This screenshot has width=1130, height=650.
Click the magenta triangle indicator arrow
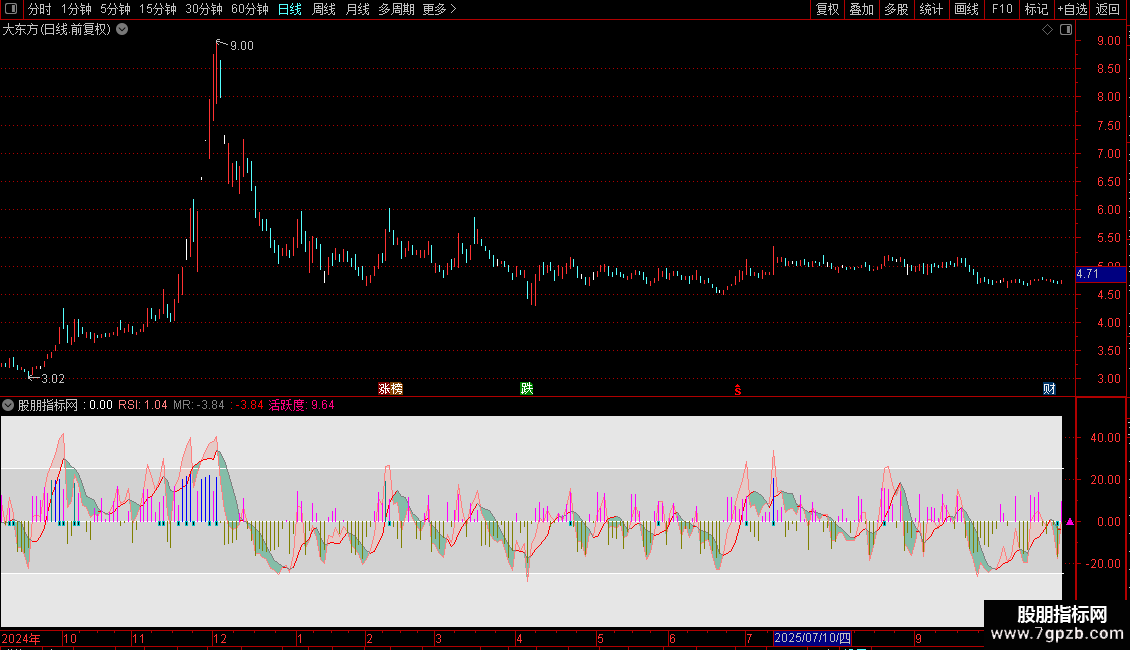coord(1070,522)
